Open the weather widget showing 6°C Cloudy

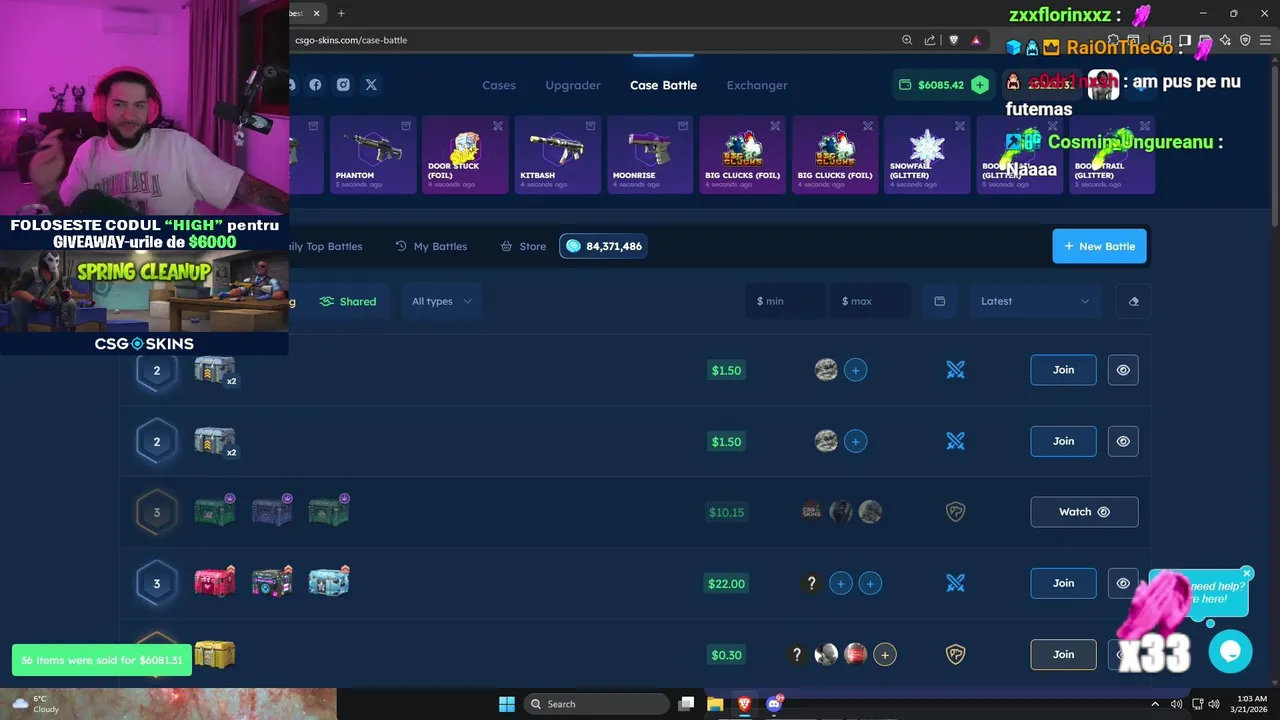tap(36, 704)
